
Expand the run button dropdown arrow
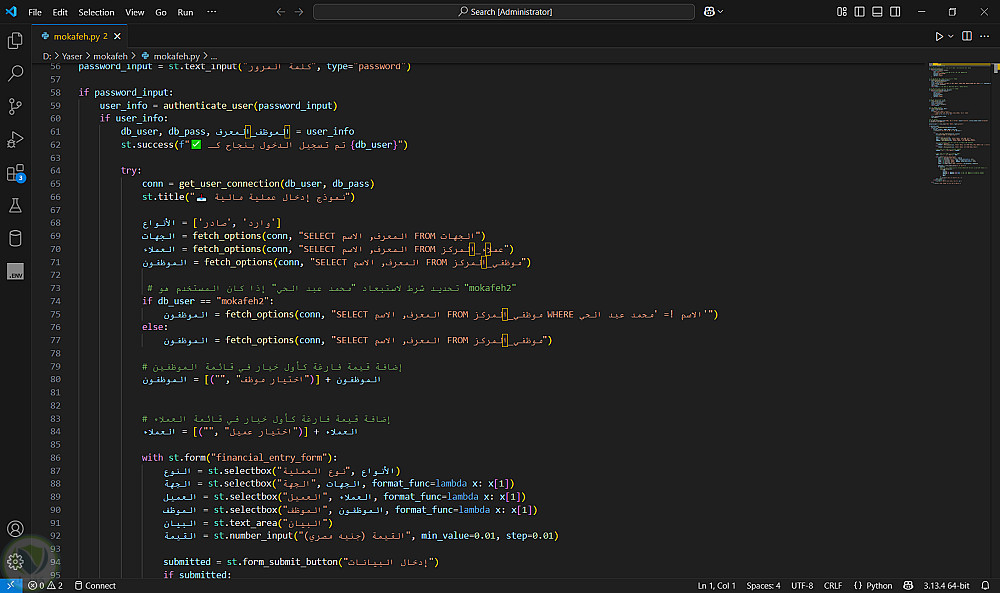[x=950, y=36]
